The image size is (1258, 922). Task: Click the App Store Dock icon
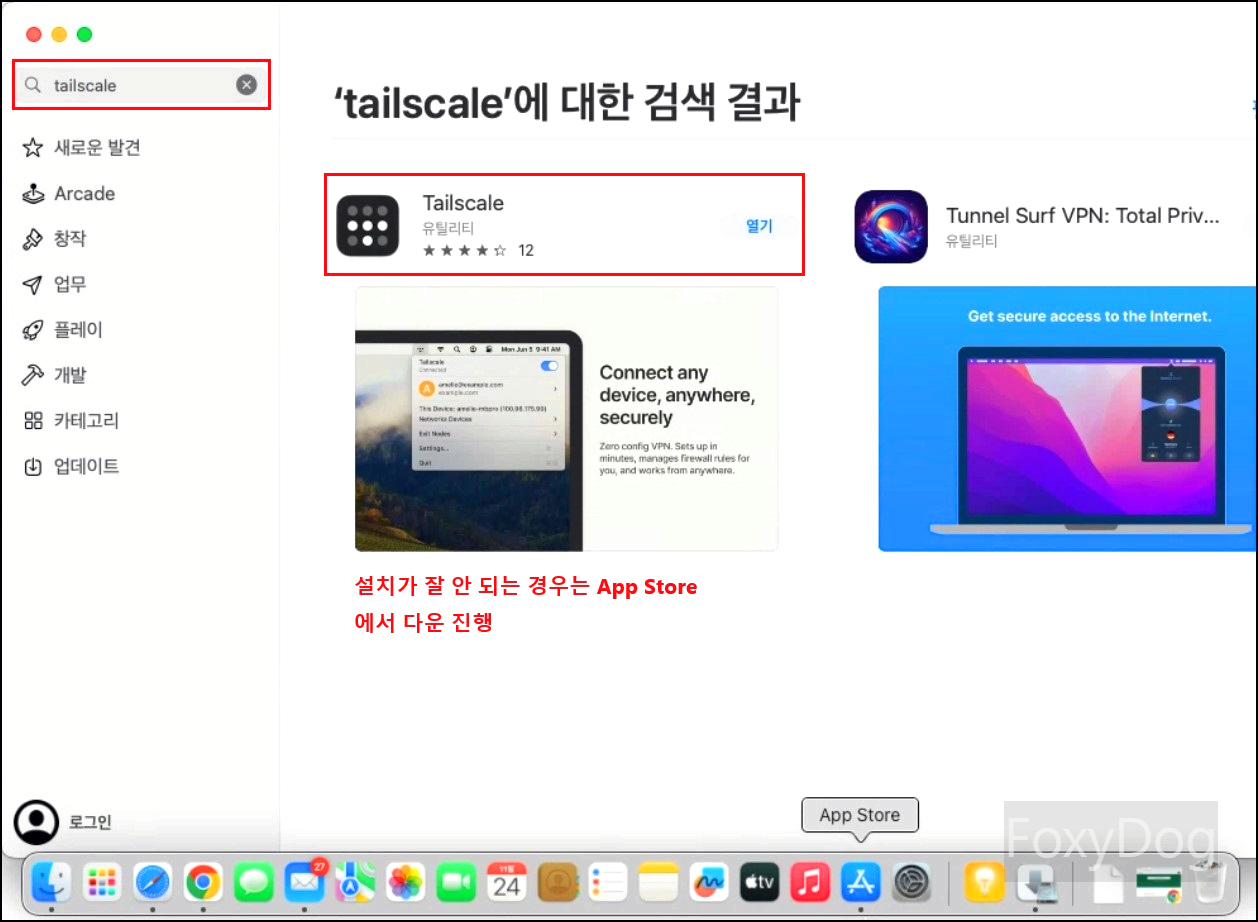pyautogui.click(x=860, y=882)
